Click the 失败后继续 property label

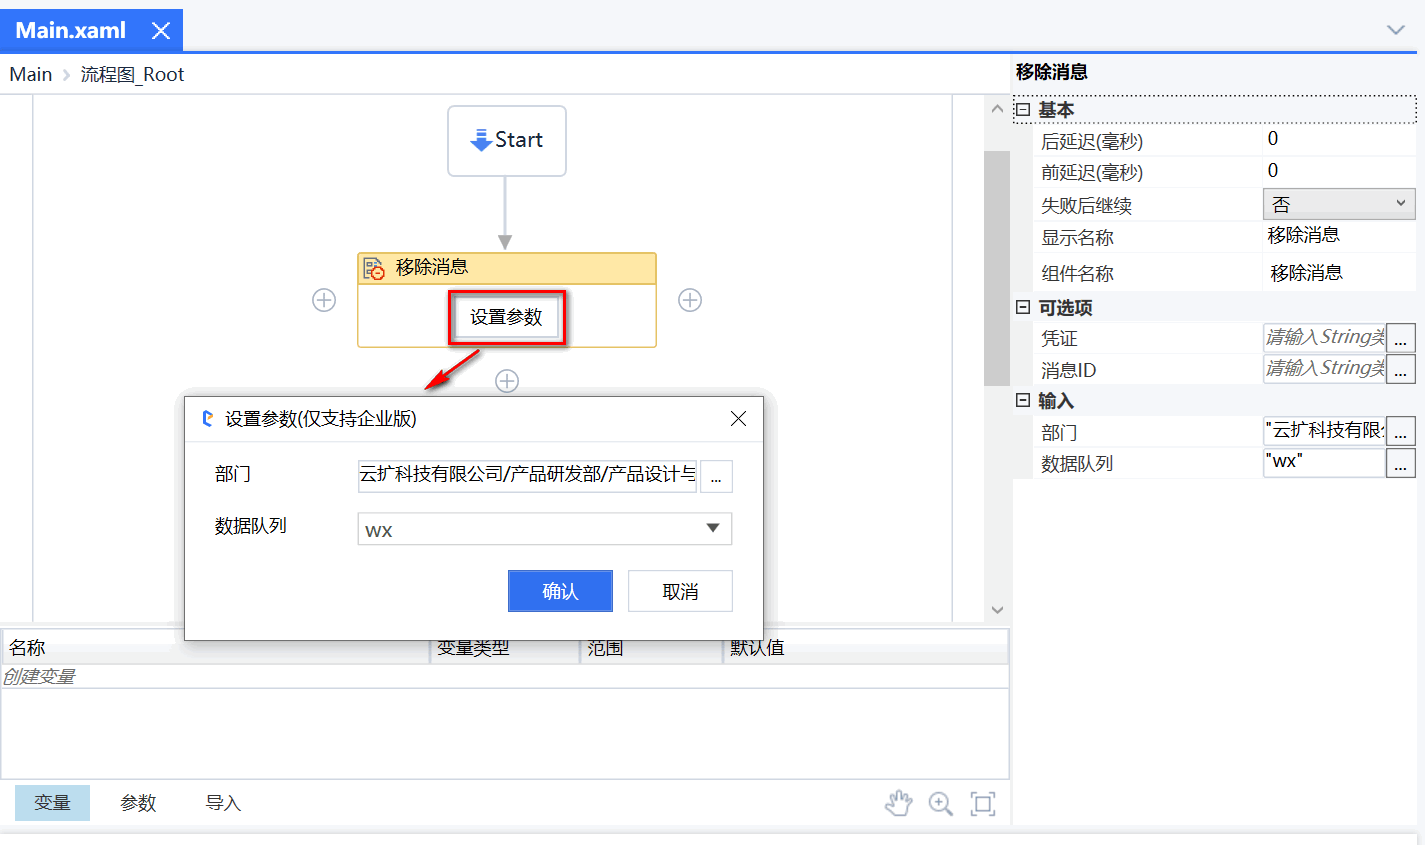1087,206
